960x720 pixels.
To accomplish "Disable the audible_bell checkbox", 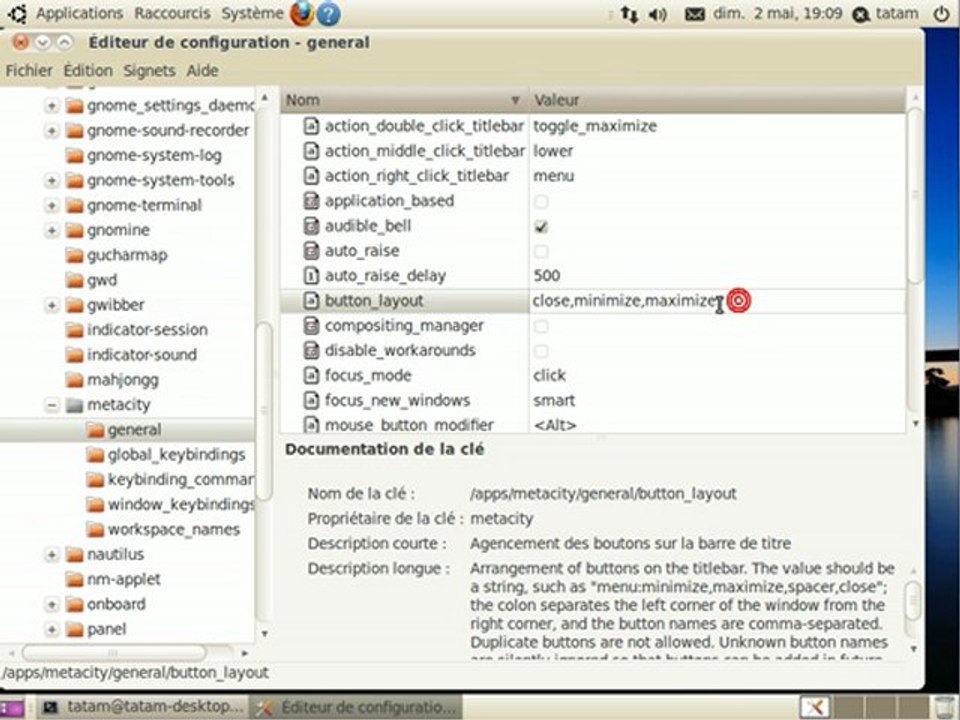I will click(541, 227).
